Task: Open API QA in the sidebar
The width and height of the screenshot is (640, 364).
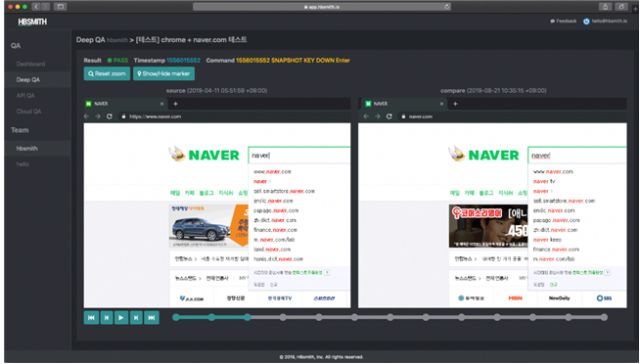Action: coord(25,95)
